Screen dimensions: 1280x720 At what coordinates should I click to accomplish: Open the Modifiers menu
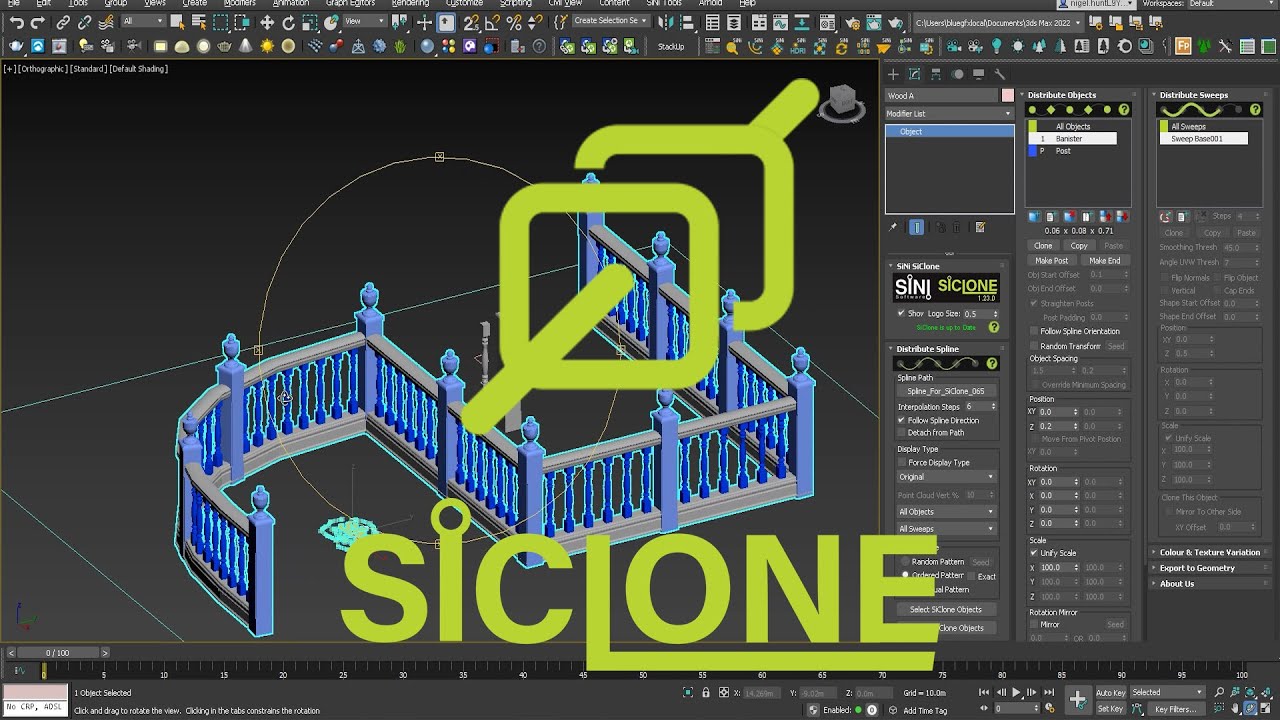(x=239, y=3)
